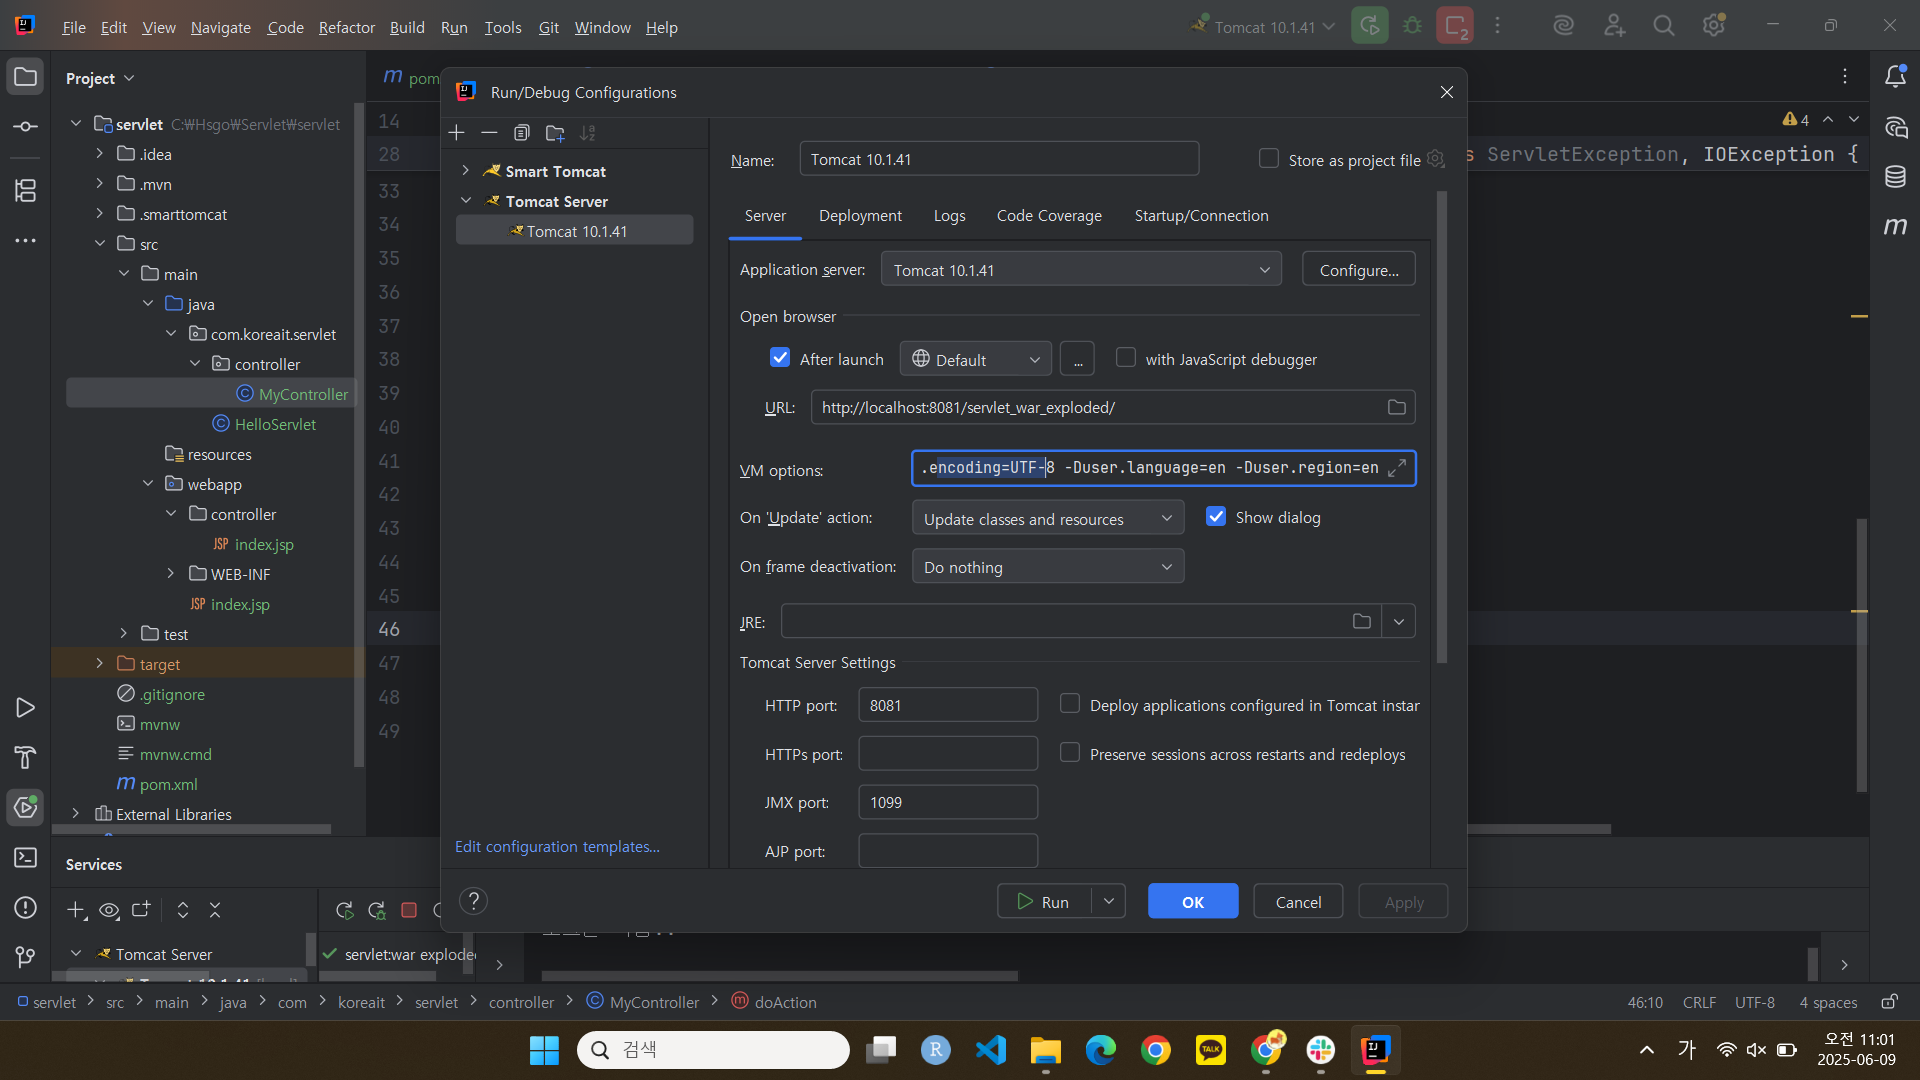Image resolution: width=1920 pixels, height=1080 pixels.
Task: Open the Application server dropdown
Action: (x=1080, y=270)
